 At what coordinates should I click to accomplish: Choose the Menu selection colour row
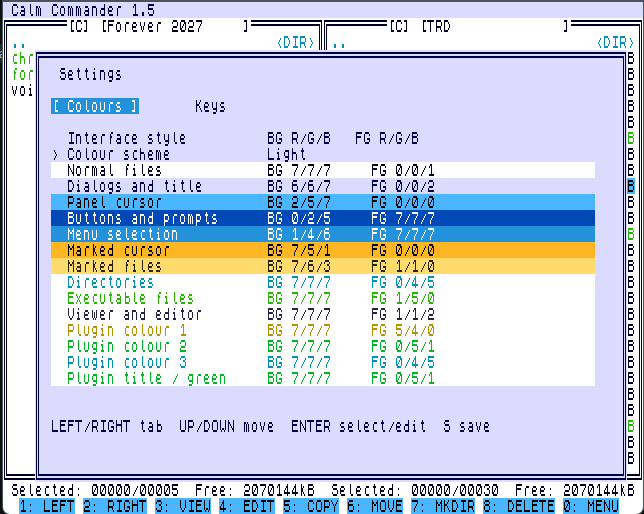tap(323, 234)
